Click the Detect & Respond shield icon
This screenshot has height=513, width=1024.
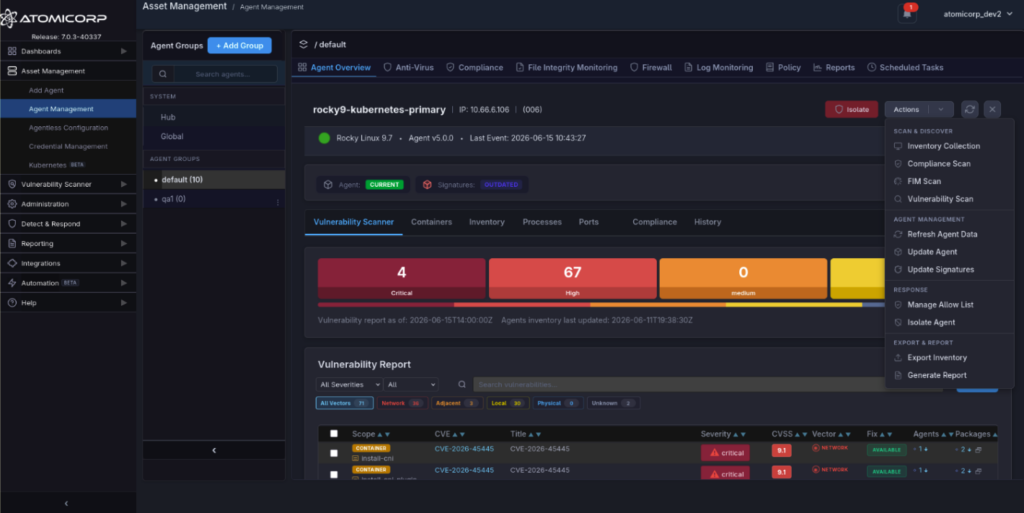point(12,224)
